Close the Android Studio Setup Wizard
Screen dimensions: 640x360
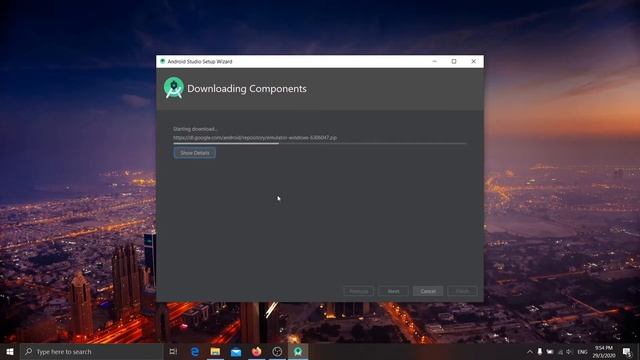click(473, 61)
